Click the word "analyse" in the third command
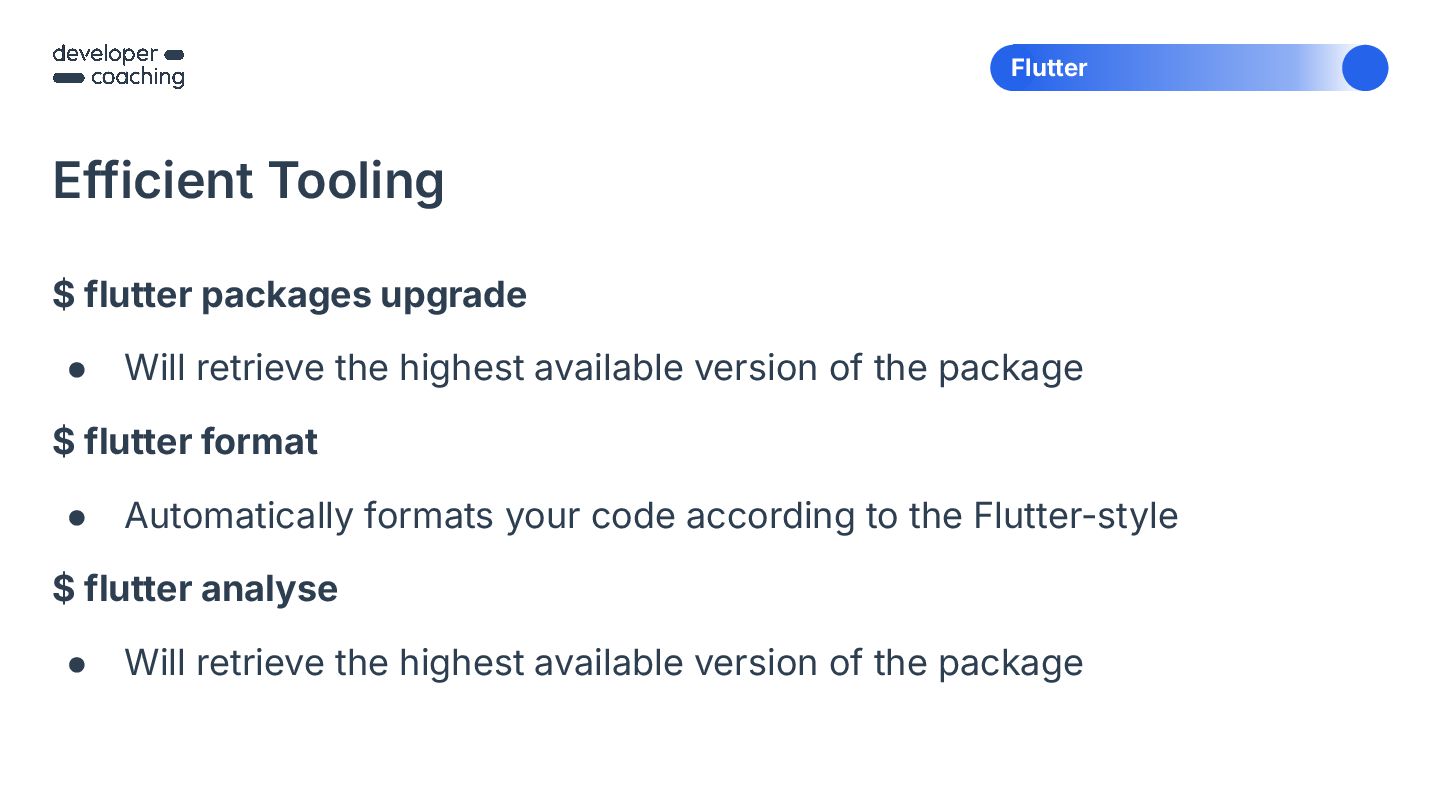The width and height of the screenshot is (1440, 810). click(269, 589)
